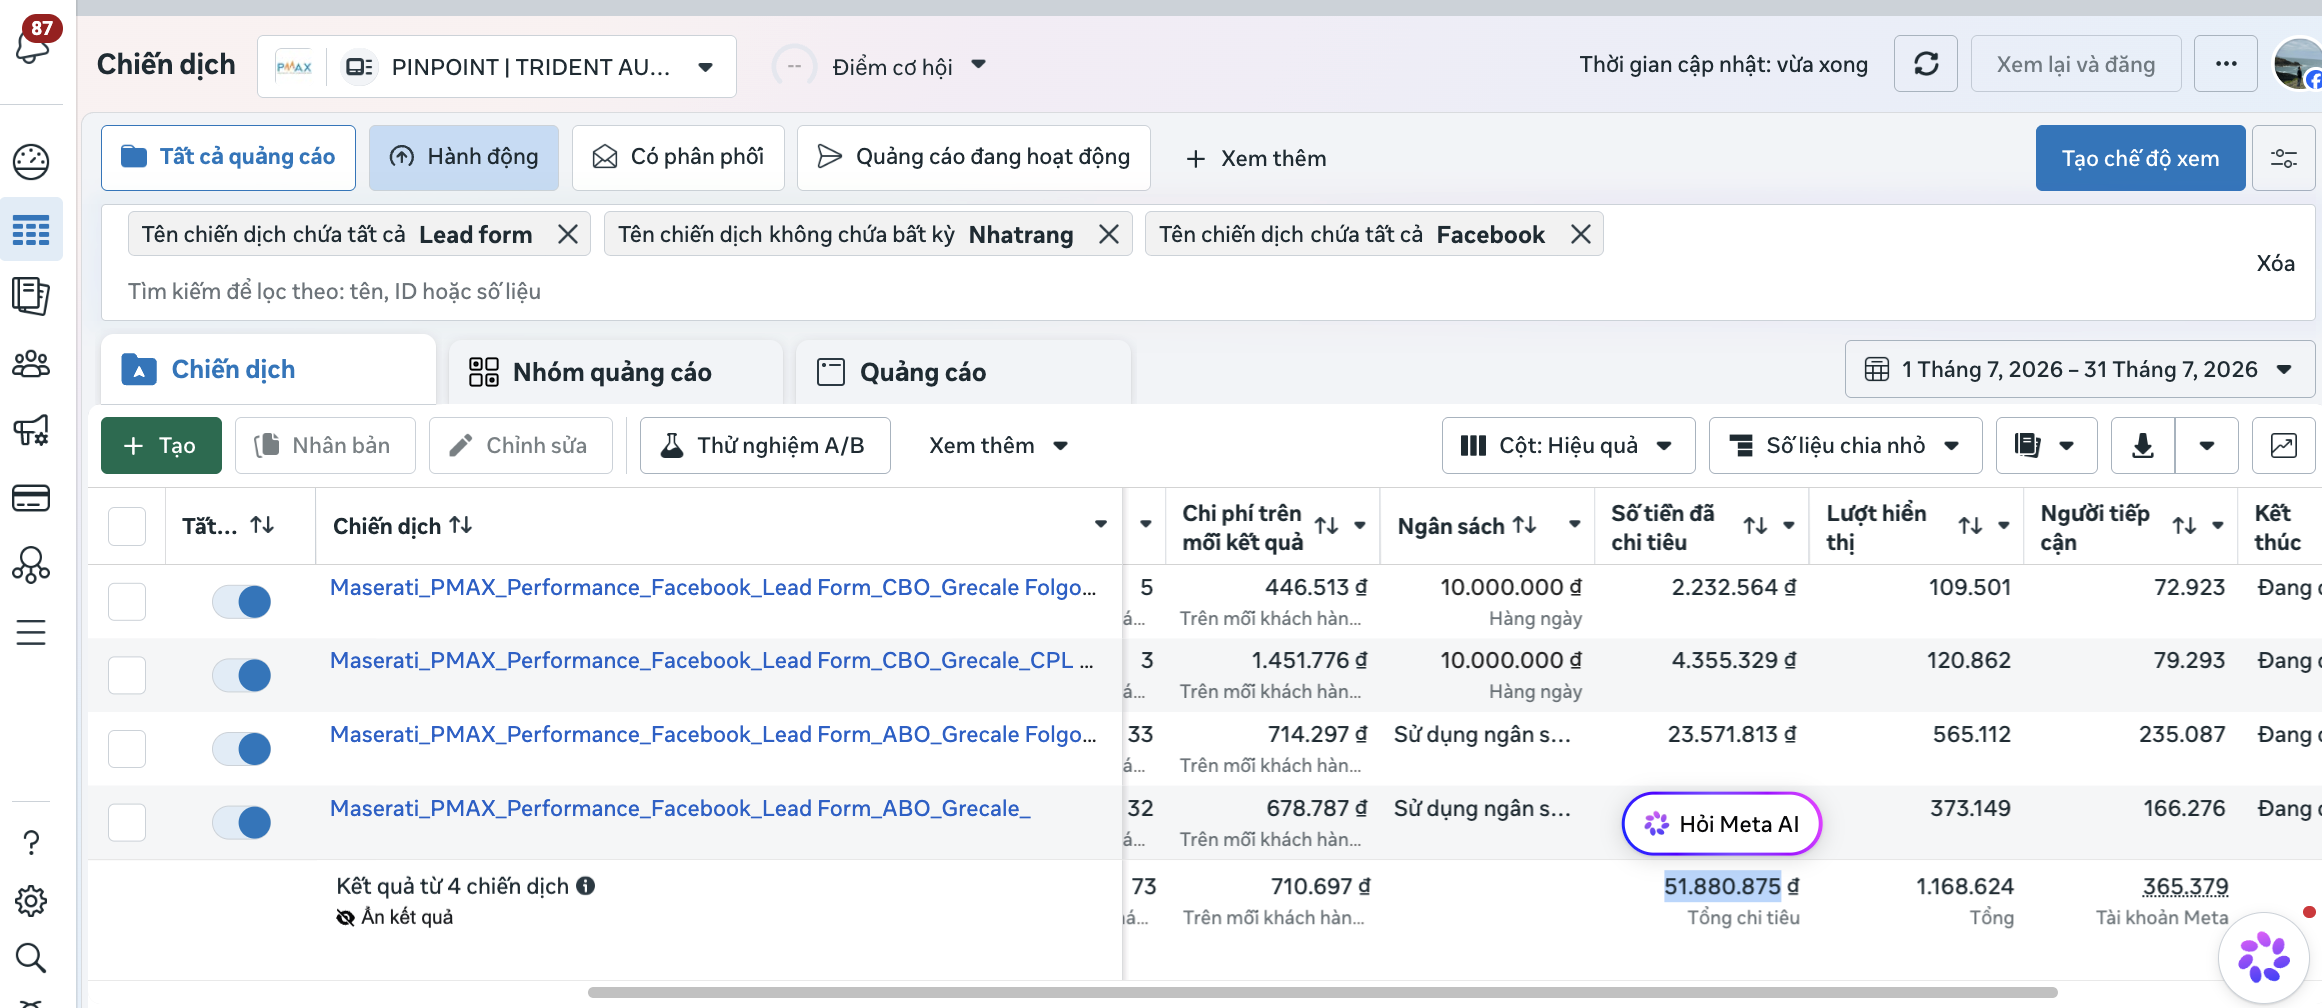Open the Maserati ABO_Grecale Folgo campaign link

pyautogui.click(x=713, y=734)
